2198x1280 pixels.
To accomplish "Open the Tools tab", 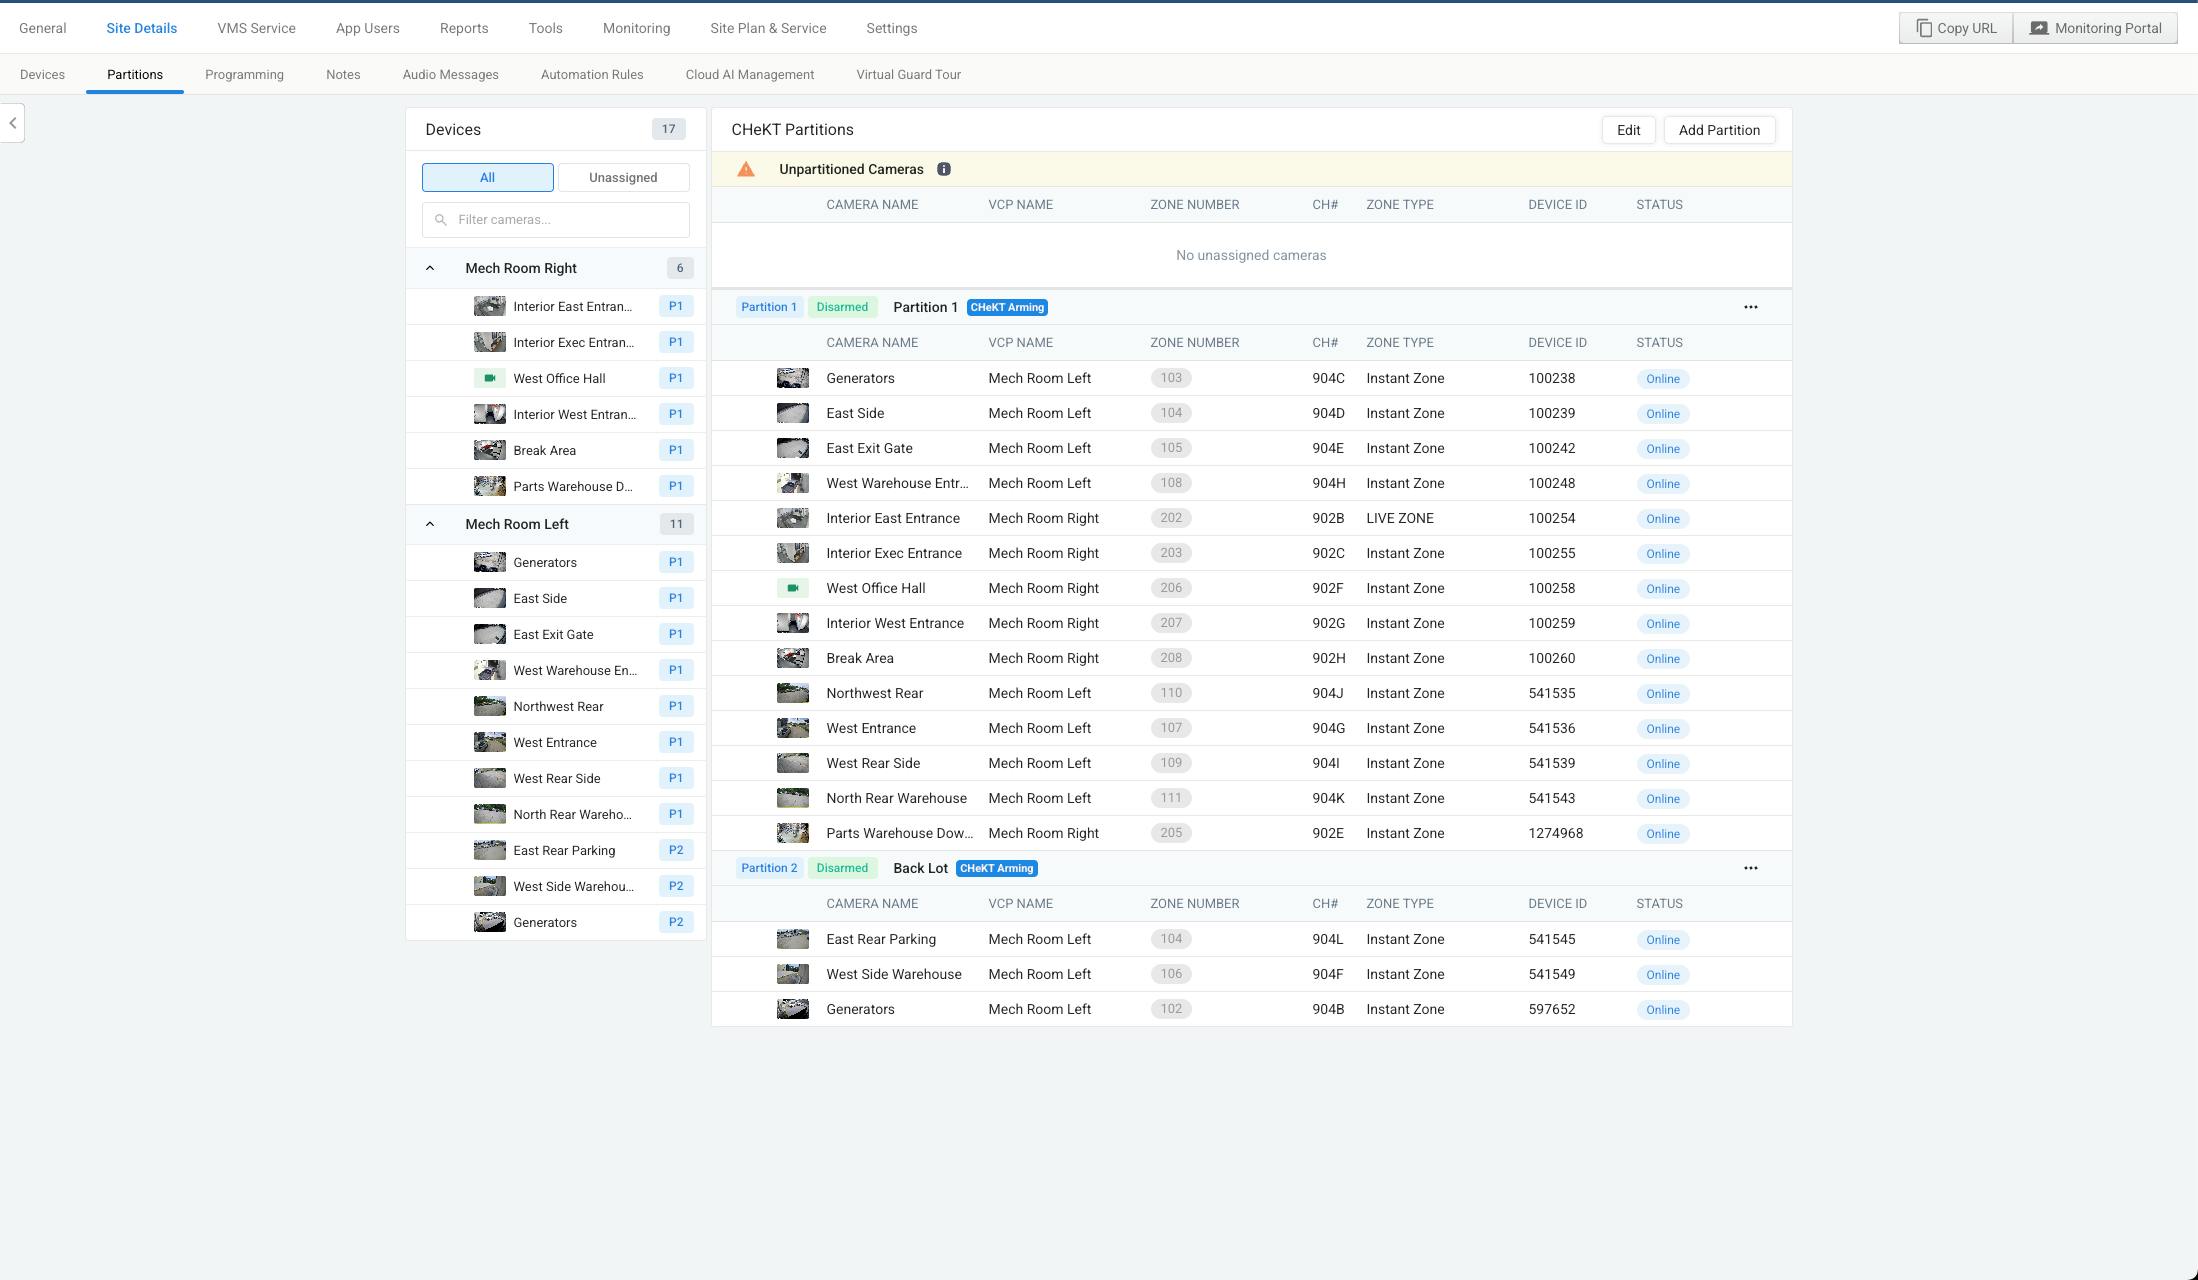I will pos(545,28).
